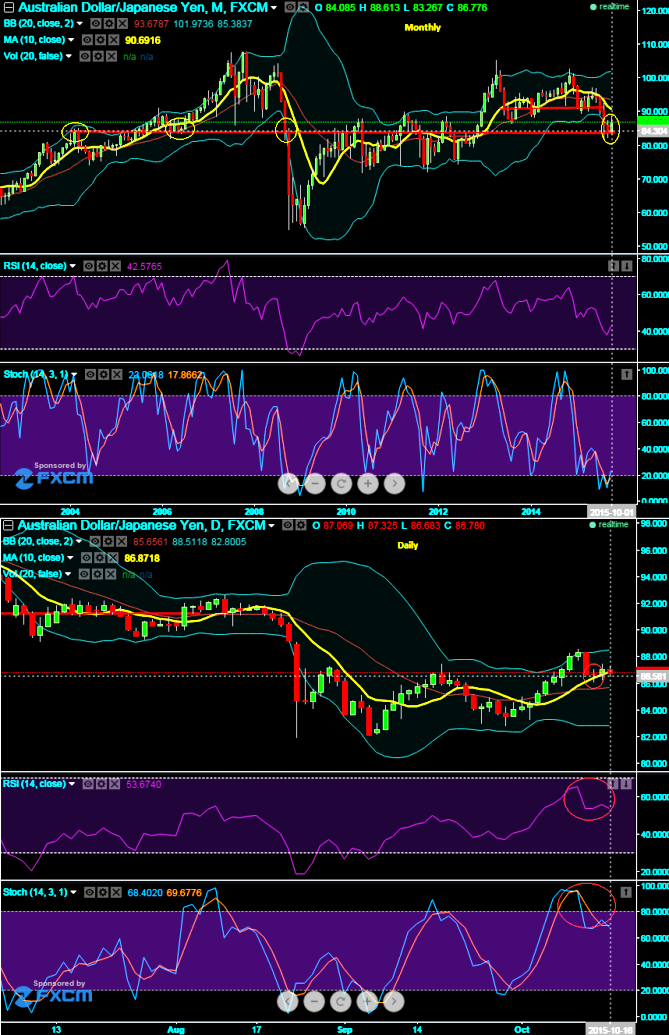This screenshot has width=669, height=1035.
Task: Remove Stoch indicator from Daily chart
Action: (116, 892)
